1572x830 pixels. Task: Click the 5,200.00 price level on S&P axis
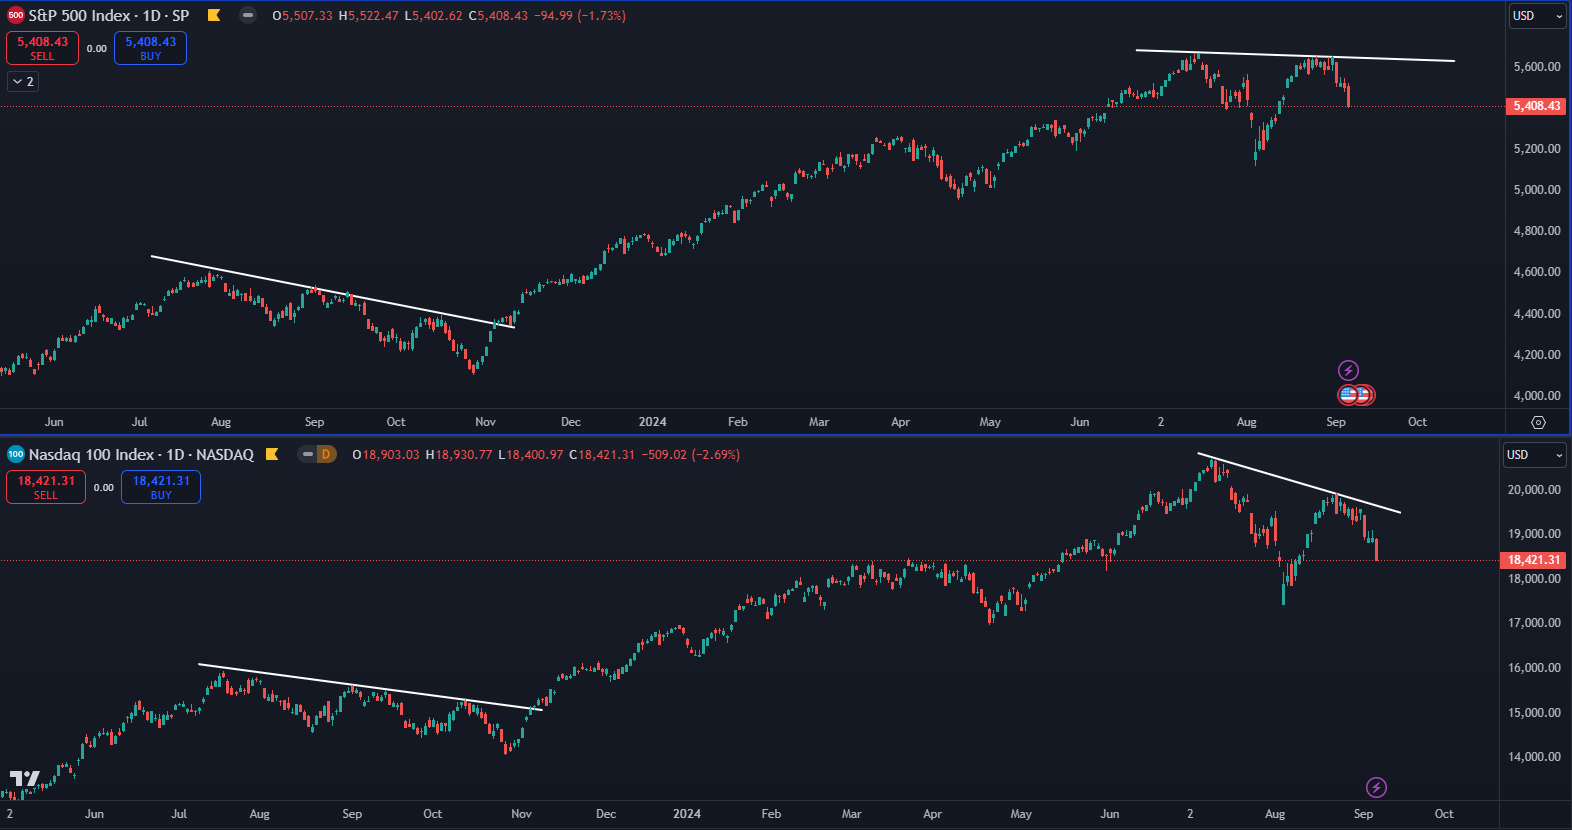[1537, 148]
